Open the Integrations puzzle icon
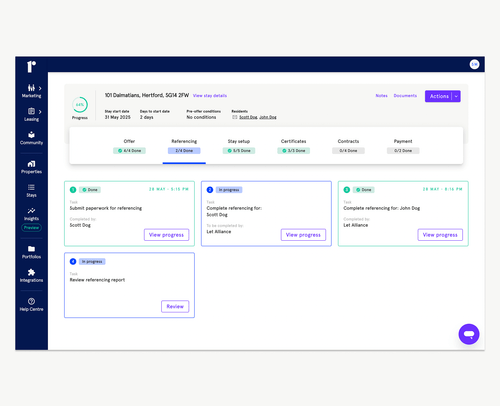Screen dimensions: 500x406 coord(31,272)
